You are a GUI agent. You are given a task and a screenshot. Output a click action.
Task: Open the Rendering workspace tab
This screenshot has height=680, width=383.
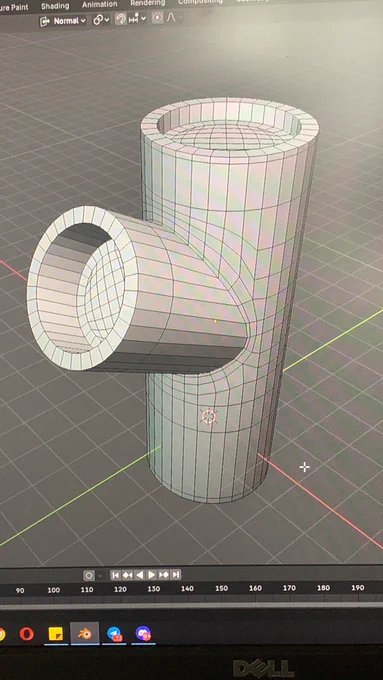pos(147,3)
